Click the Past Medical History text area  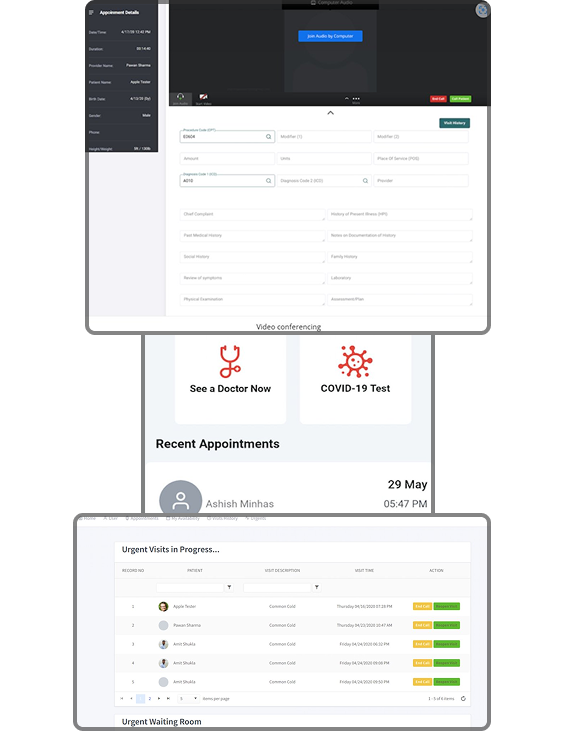(252, 236)
